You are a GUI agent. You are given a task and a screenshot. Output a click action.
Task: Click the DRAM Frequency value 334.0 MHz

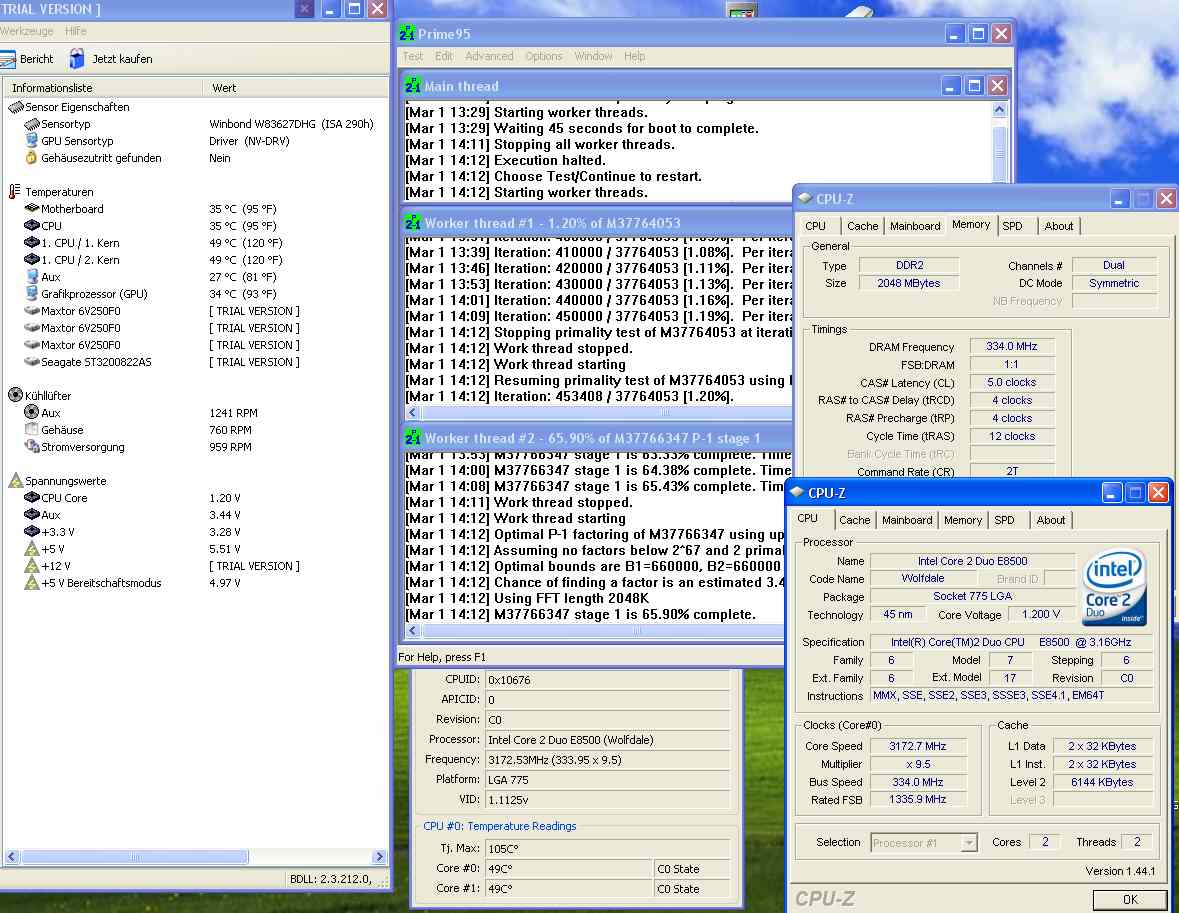pyautogui.click(x=1011, y=346)
